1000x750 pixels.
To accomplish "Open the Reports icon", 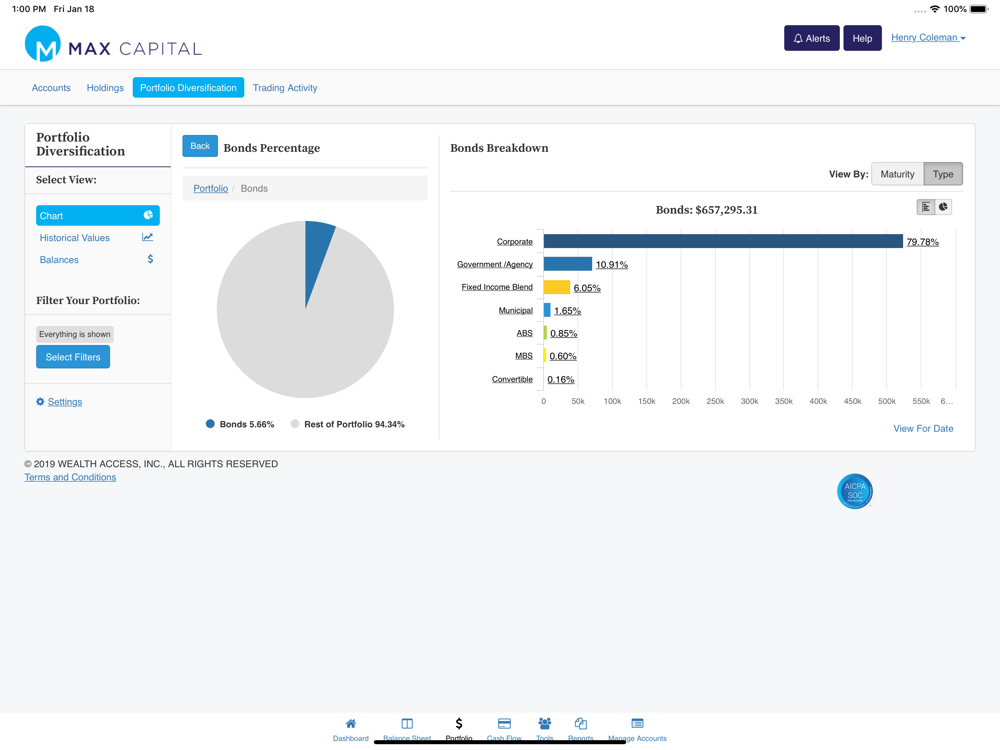I will coord(580,723).
